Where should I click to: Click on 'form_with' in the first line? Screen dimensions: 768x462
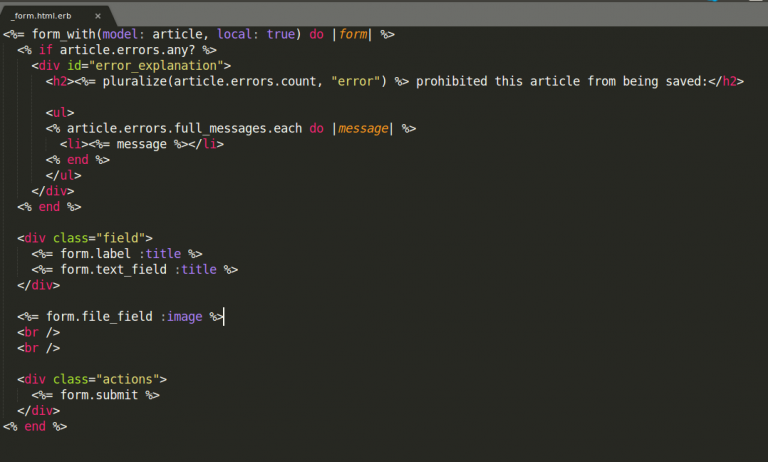point(64,34)
